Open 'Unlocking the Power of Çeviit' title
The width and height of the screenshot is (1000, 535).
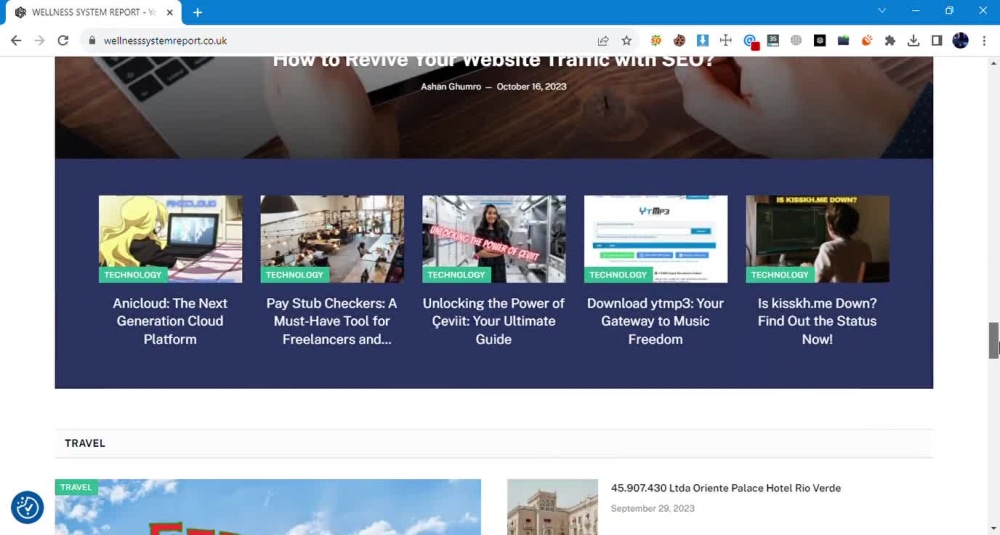(494, 321)
